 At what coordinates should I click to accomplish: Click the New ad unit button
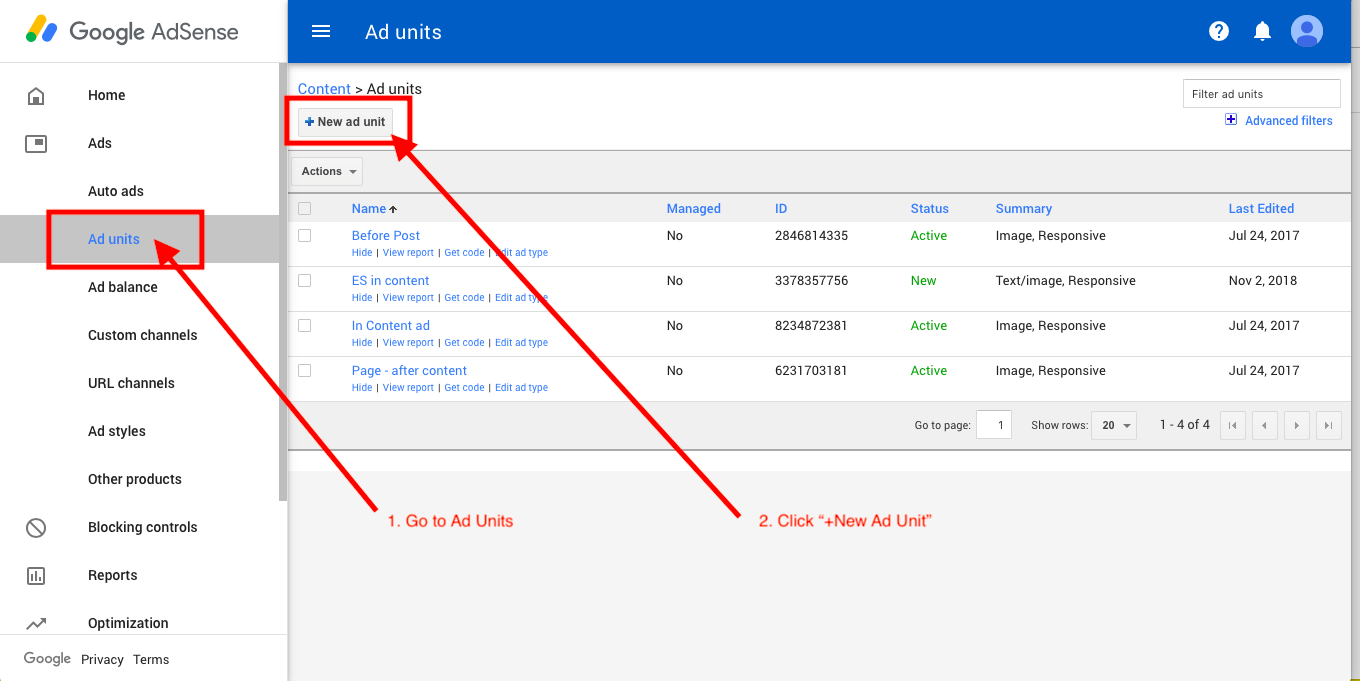pyautogui.click(x=345, y=122)
